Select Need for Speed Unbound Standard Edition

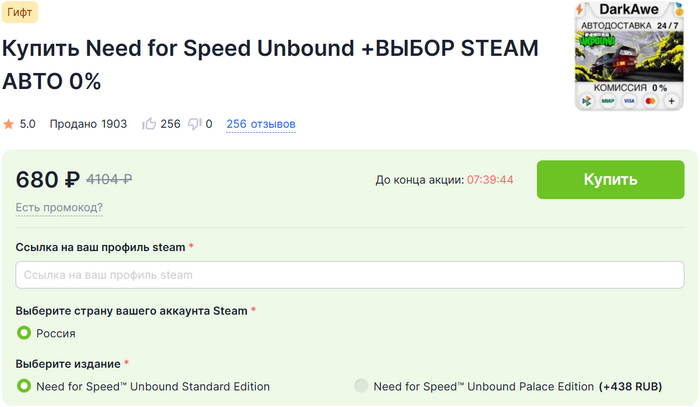[24, 386]
